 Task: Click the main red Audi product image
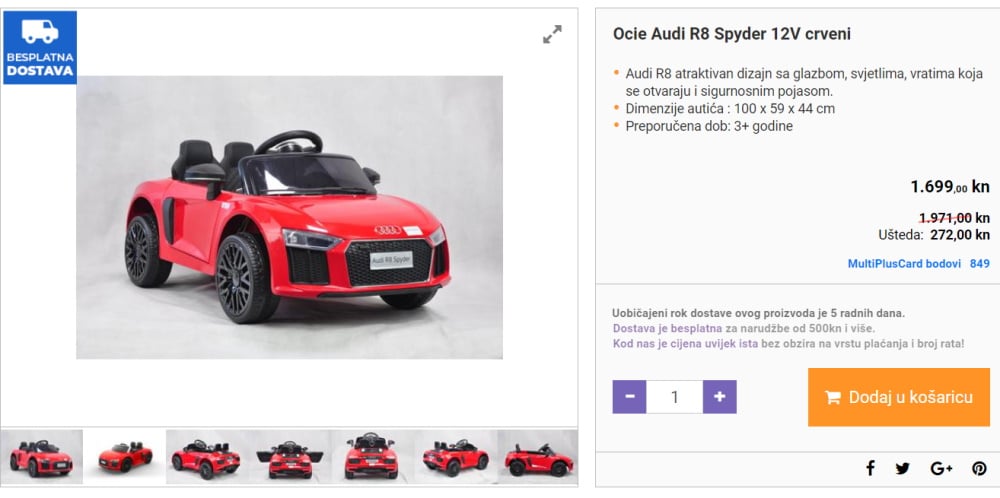point(289,217)
